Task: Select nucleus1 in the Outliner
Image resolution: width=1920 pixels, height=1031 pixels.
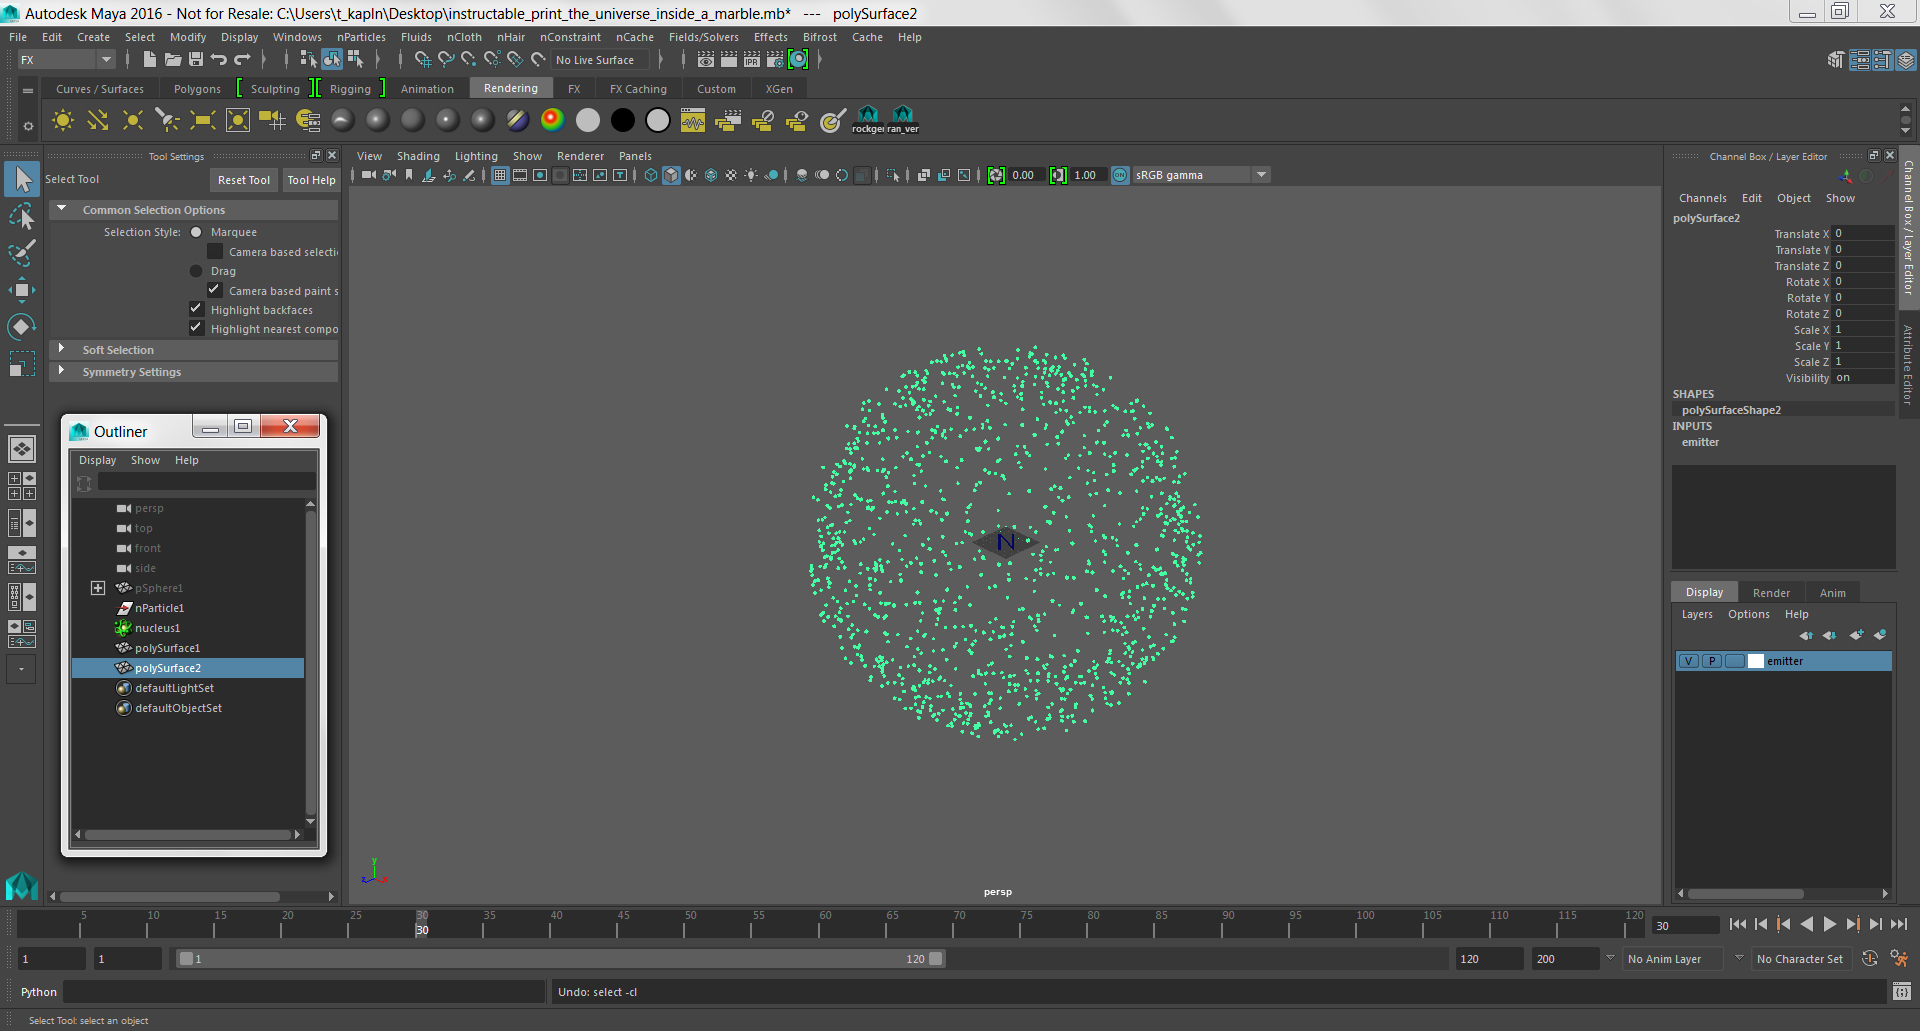Action: pos(157,628)
